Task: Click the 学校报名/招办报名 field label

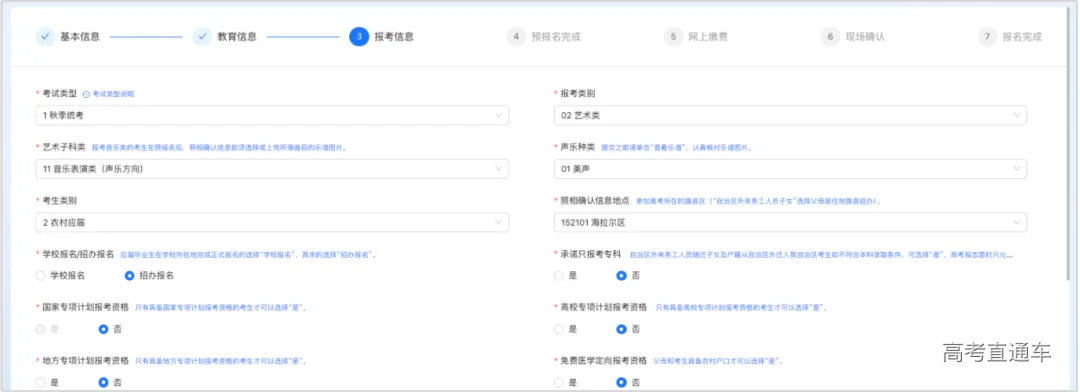Action: [x=79, y=254]
